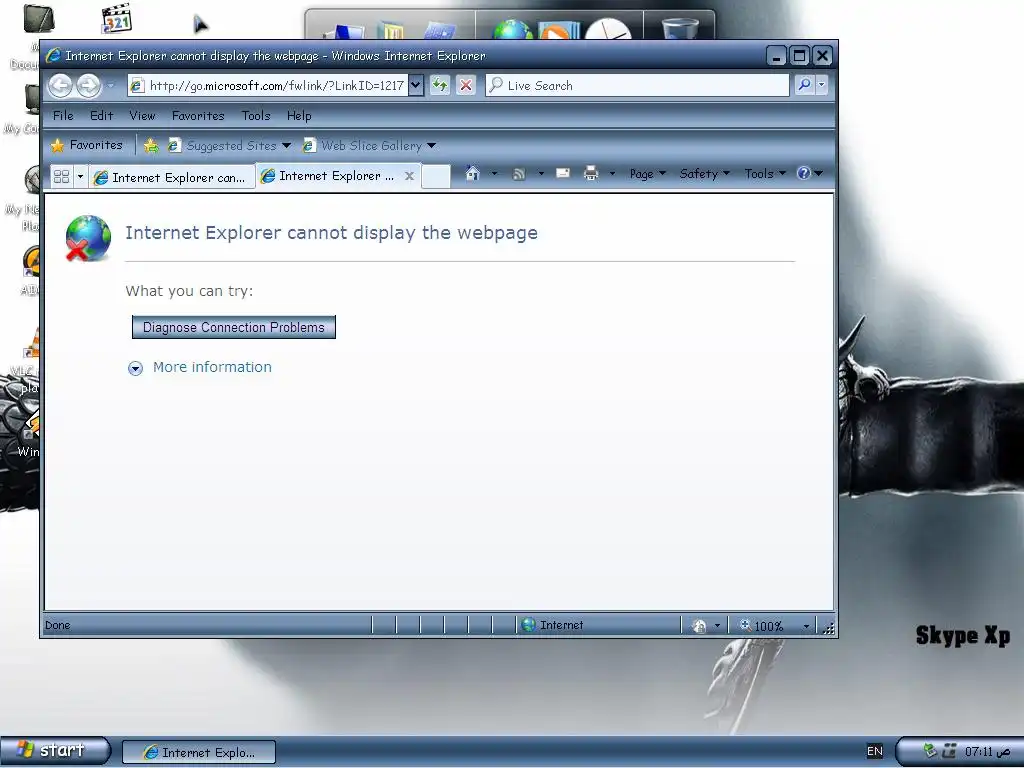Screen dimensions: 1024x768
Task: Open Print options dropdown arrow
Action: click(x=612, y=173)
